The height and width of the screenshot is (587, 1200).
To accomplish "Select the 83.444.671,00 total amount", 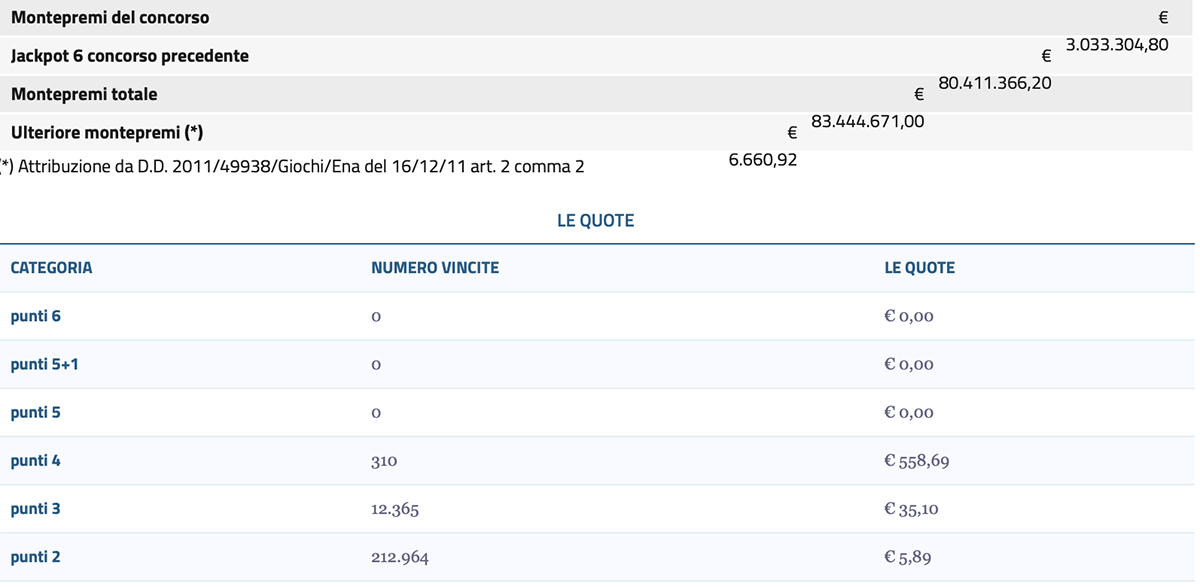I will pyautogui.click(x=868, y=121).
